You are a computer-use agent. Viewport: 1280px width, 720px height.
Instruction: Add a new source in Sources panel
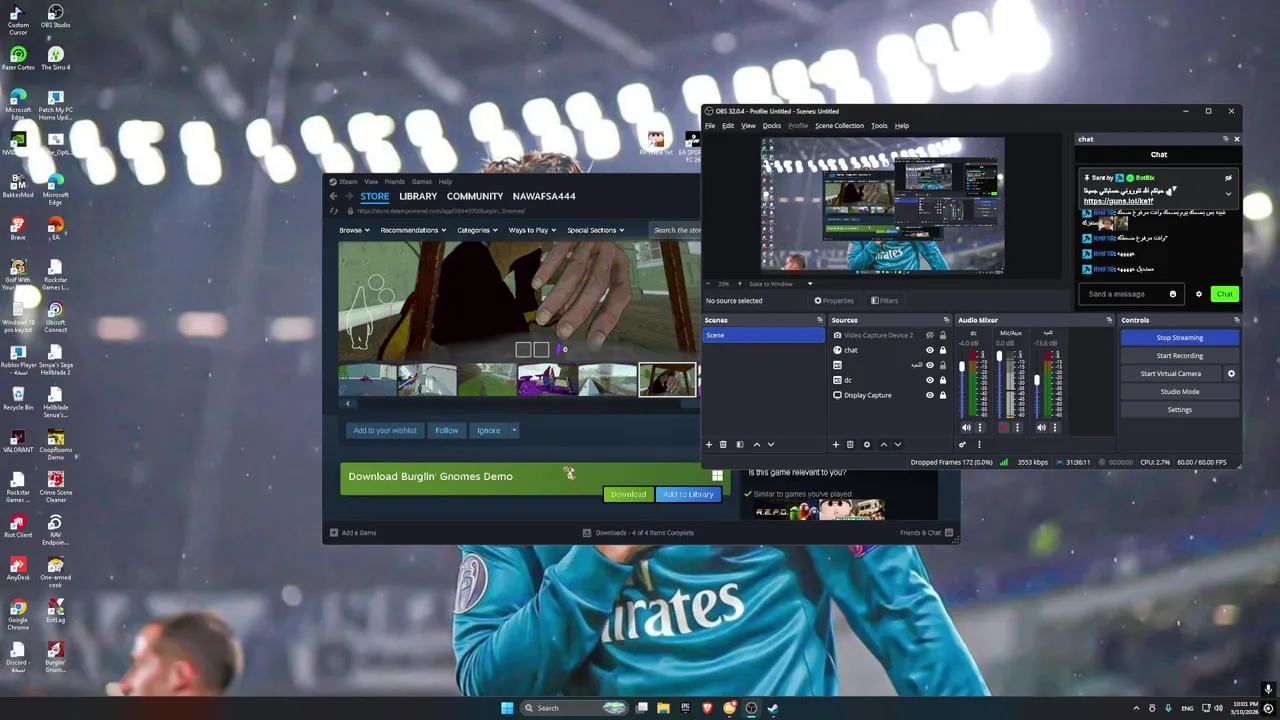[836, 444]
